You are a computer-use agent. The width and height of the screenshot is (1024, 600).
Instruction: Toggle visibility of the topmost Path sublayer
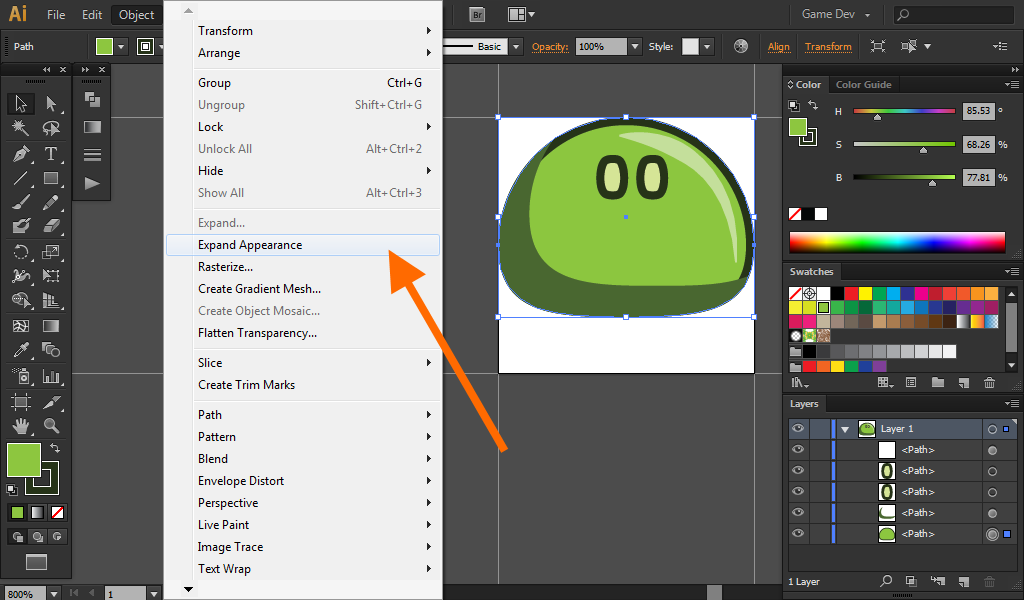coord(798,450)
